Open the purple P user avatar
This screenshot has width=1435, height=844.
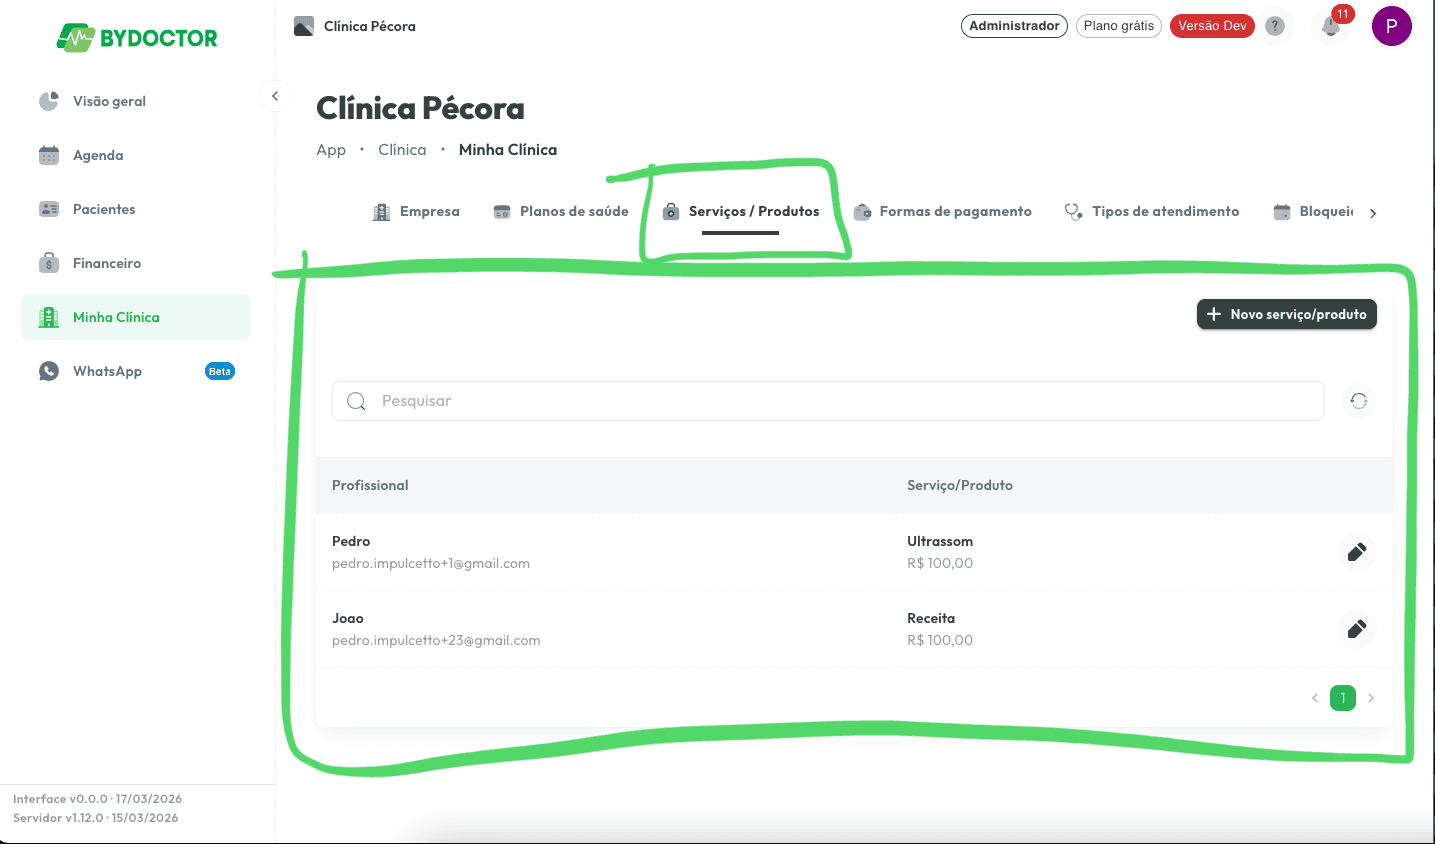pyautogui.click(x=1392, y=26)
